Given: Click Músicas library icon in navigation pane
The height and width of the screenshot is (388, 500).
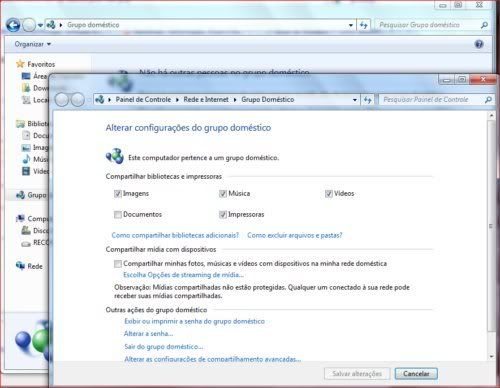Looking at the screenshot, I should 26,159.
